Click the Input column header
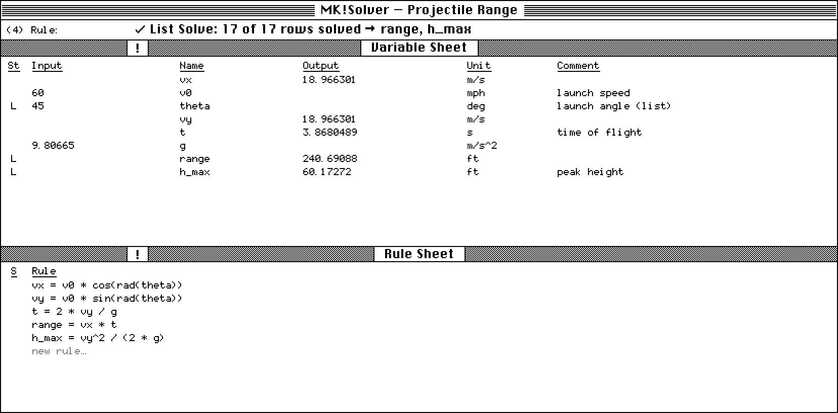This screenshot has height=413, width=838. tap(46, 66)
